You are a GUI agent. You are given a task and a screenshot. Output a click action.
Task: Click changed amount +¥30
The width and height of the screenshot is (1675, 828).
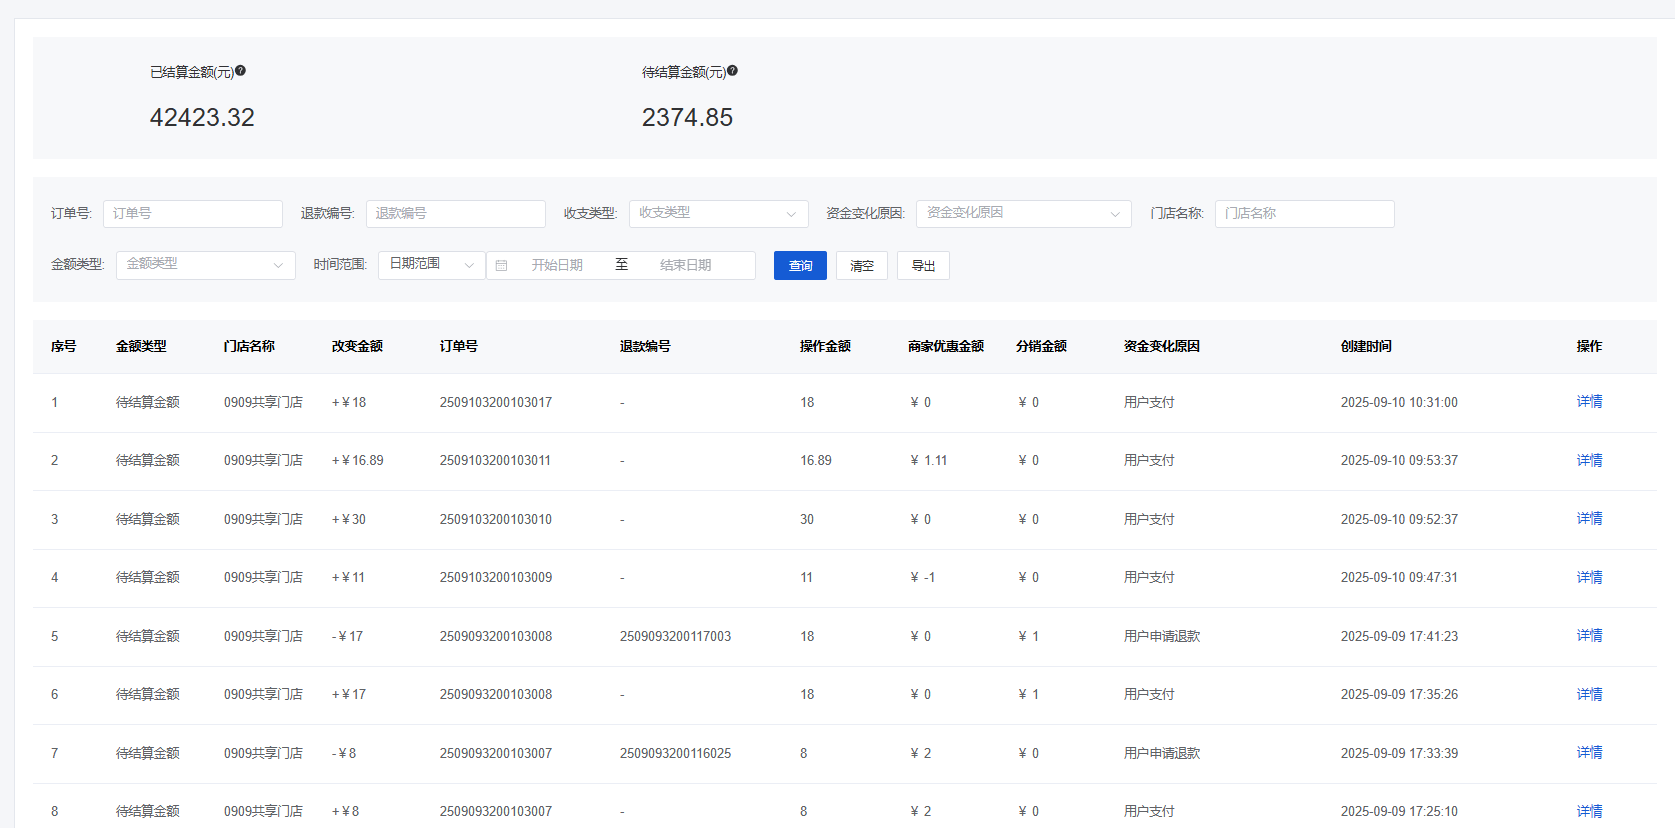click(349, 519)
